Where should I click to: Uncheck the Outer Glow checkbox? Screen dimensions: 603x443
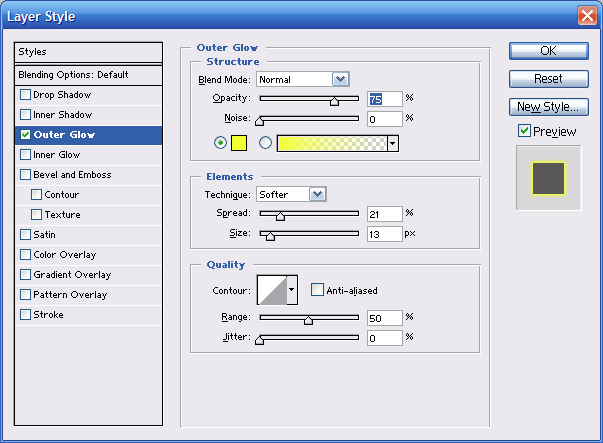click(x=25, y=135)
